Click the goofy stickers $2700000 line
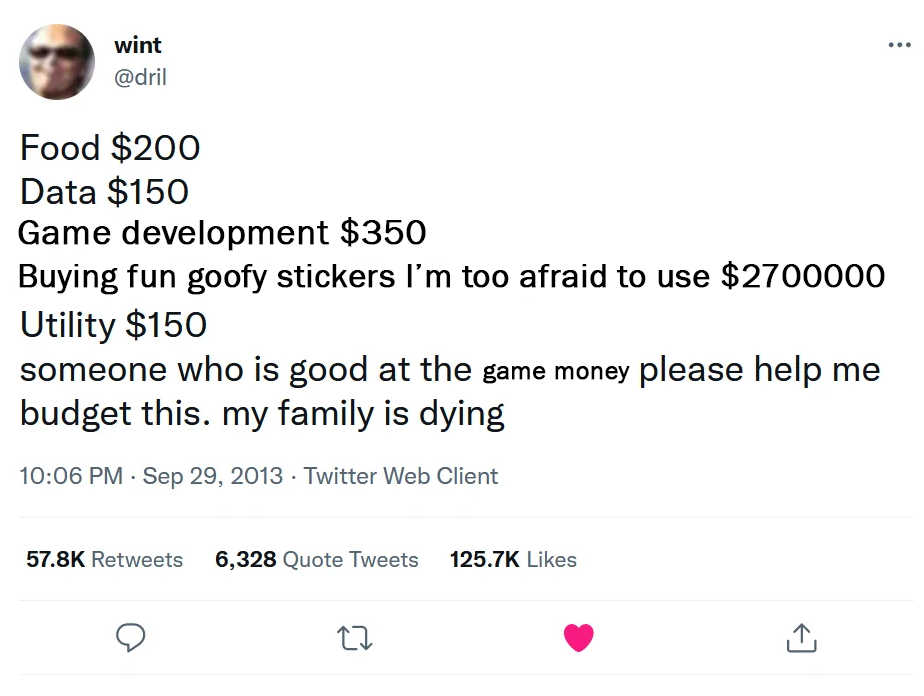Image resolution: width=924 pixels, height=696 pixels. click(451, 276)
